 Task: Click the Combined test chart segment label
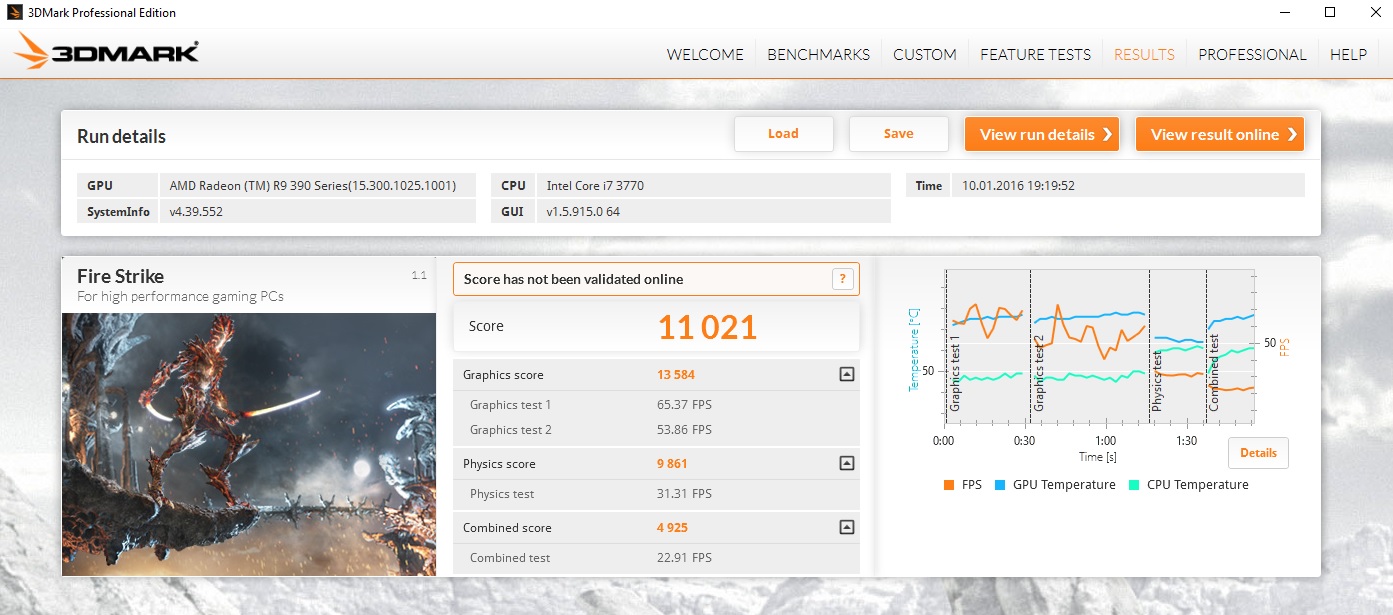[x=1214, y=372]
